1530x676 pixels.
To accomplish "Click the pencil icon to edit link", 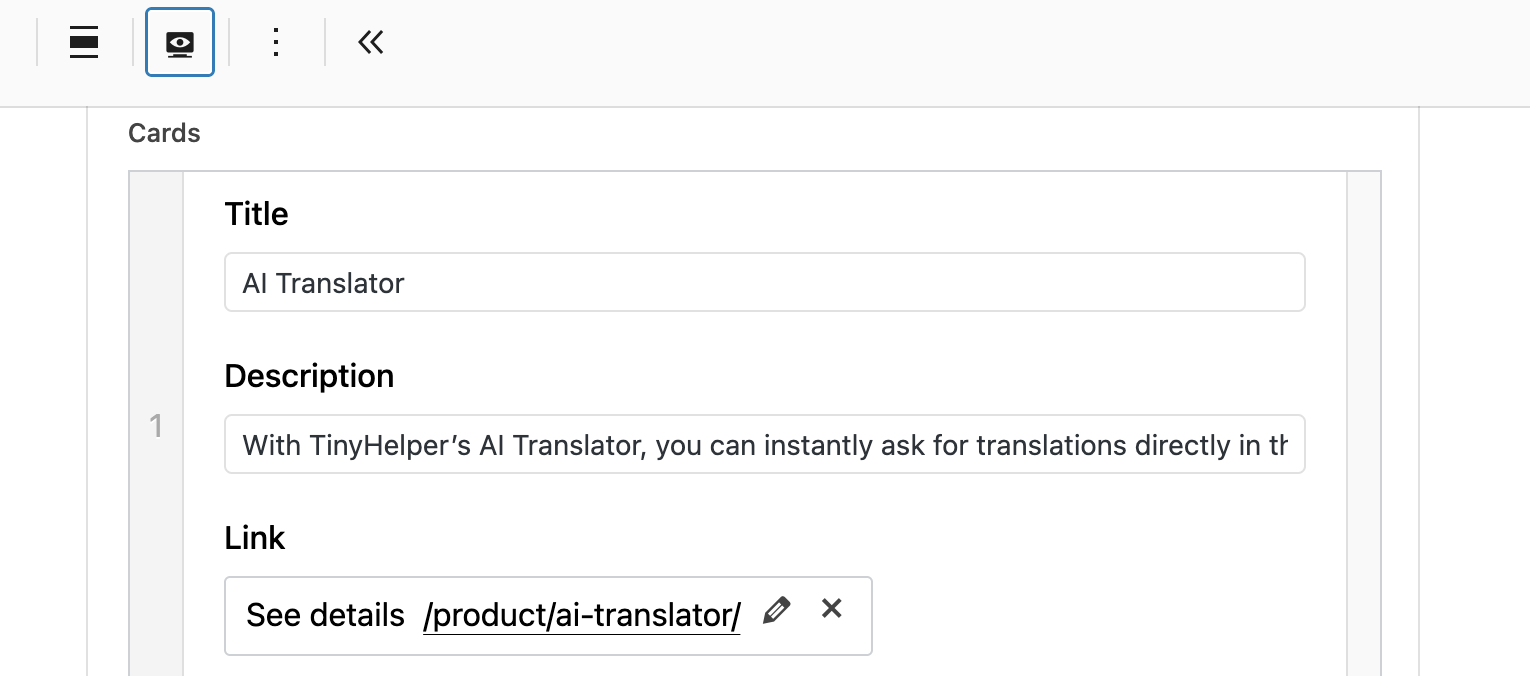I will [776, 610].
